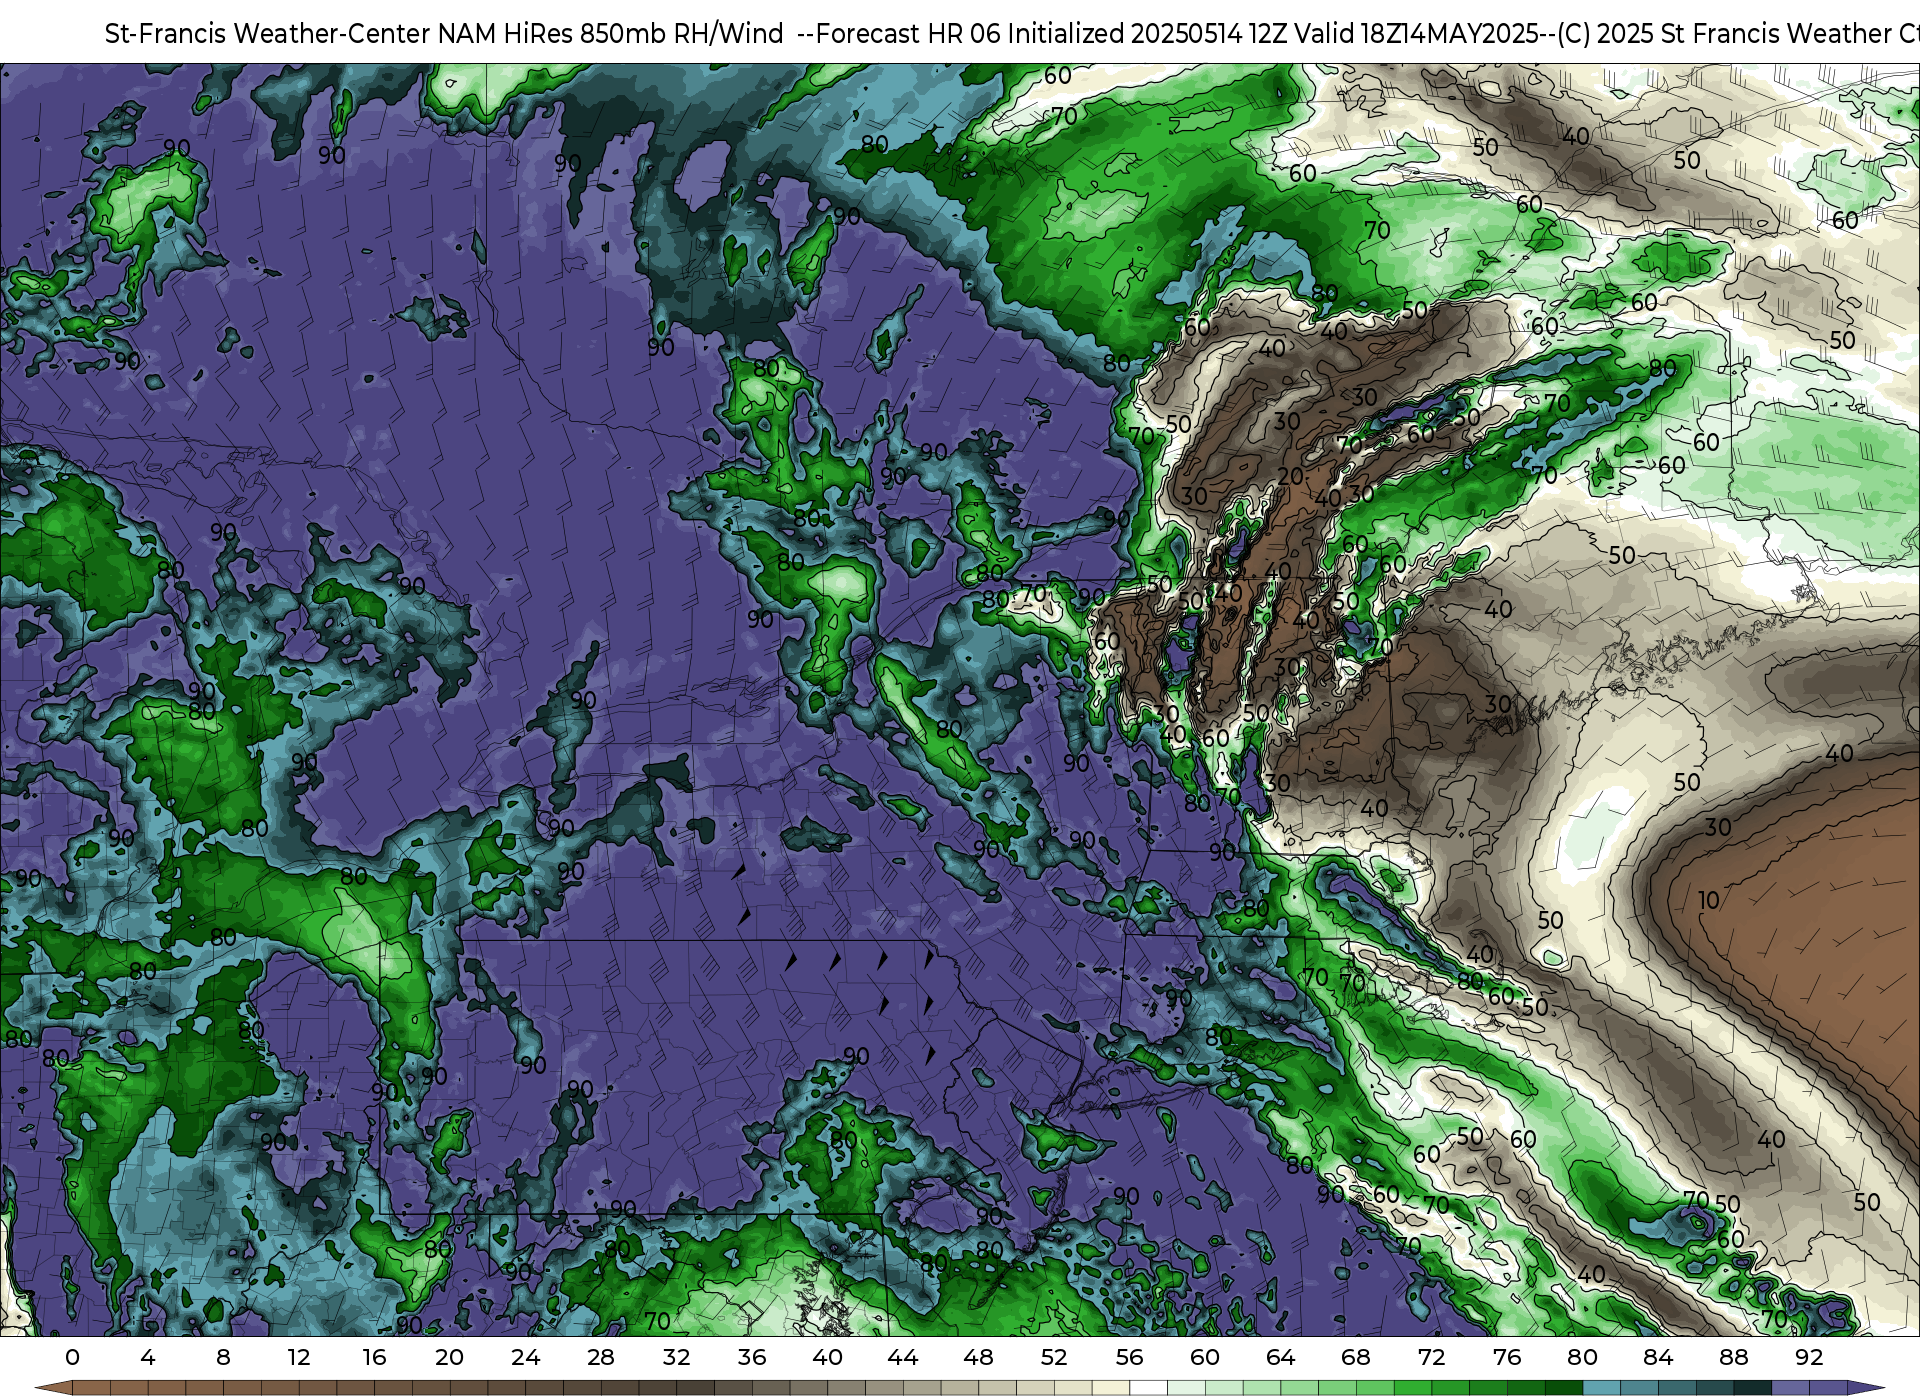The height and width of the screenshot is (1400, 1920).
Task: Click the colorbar label '76'
Action: pyautogui.click(x=1507, y=1357)
